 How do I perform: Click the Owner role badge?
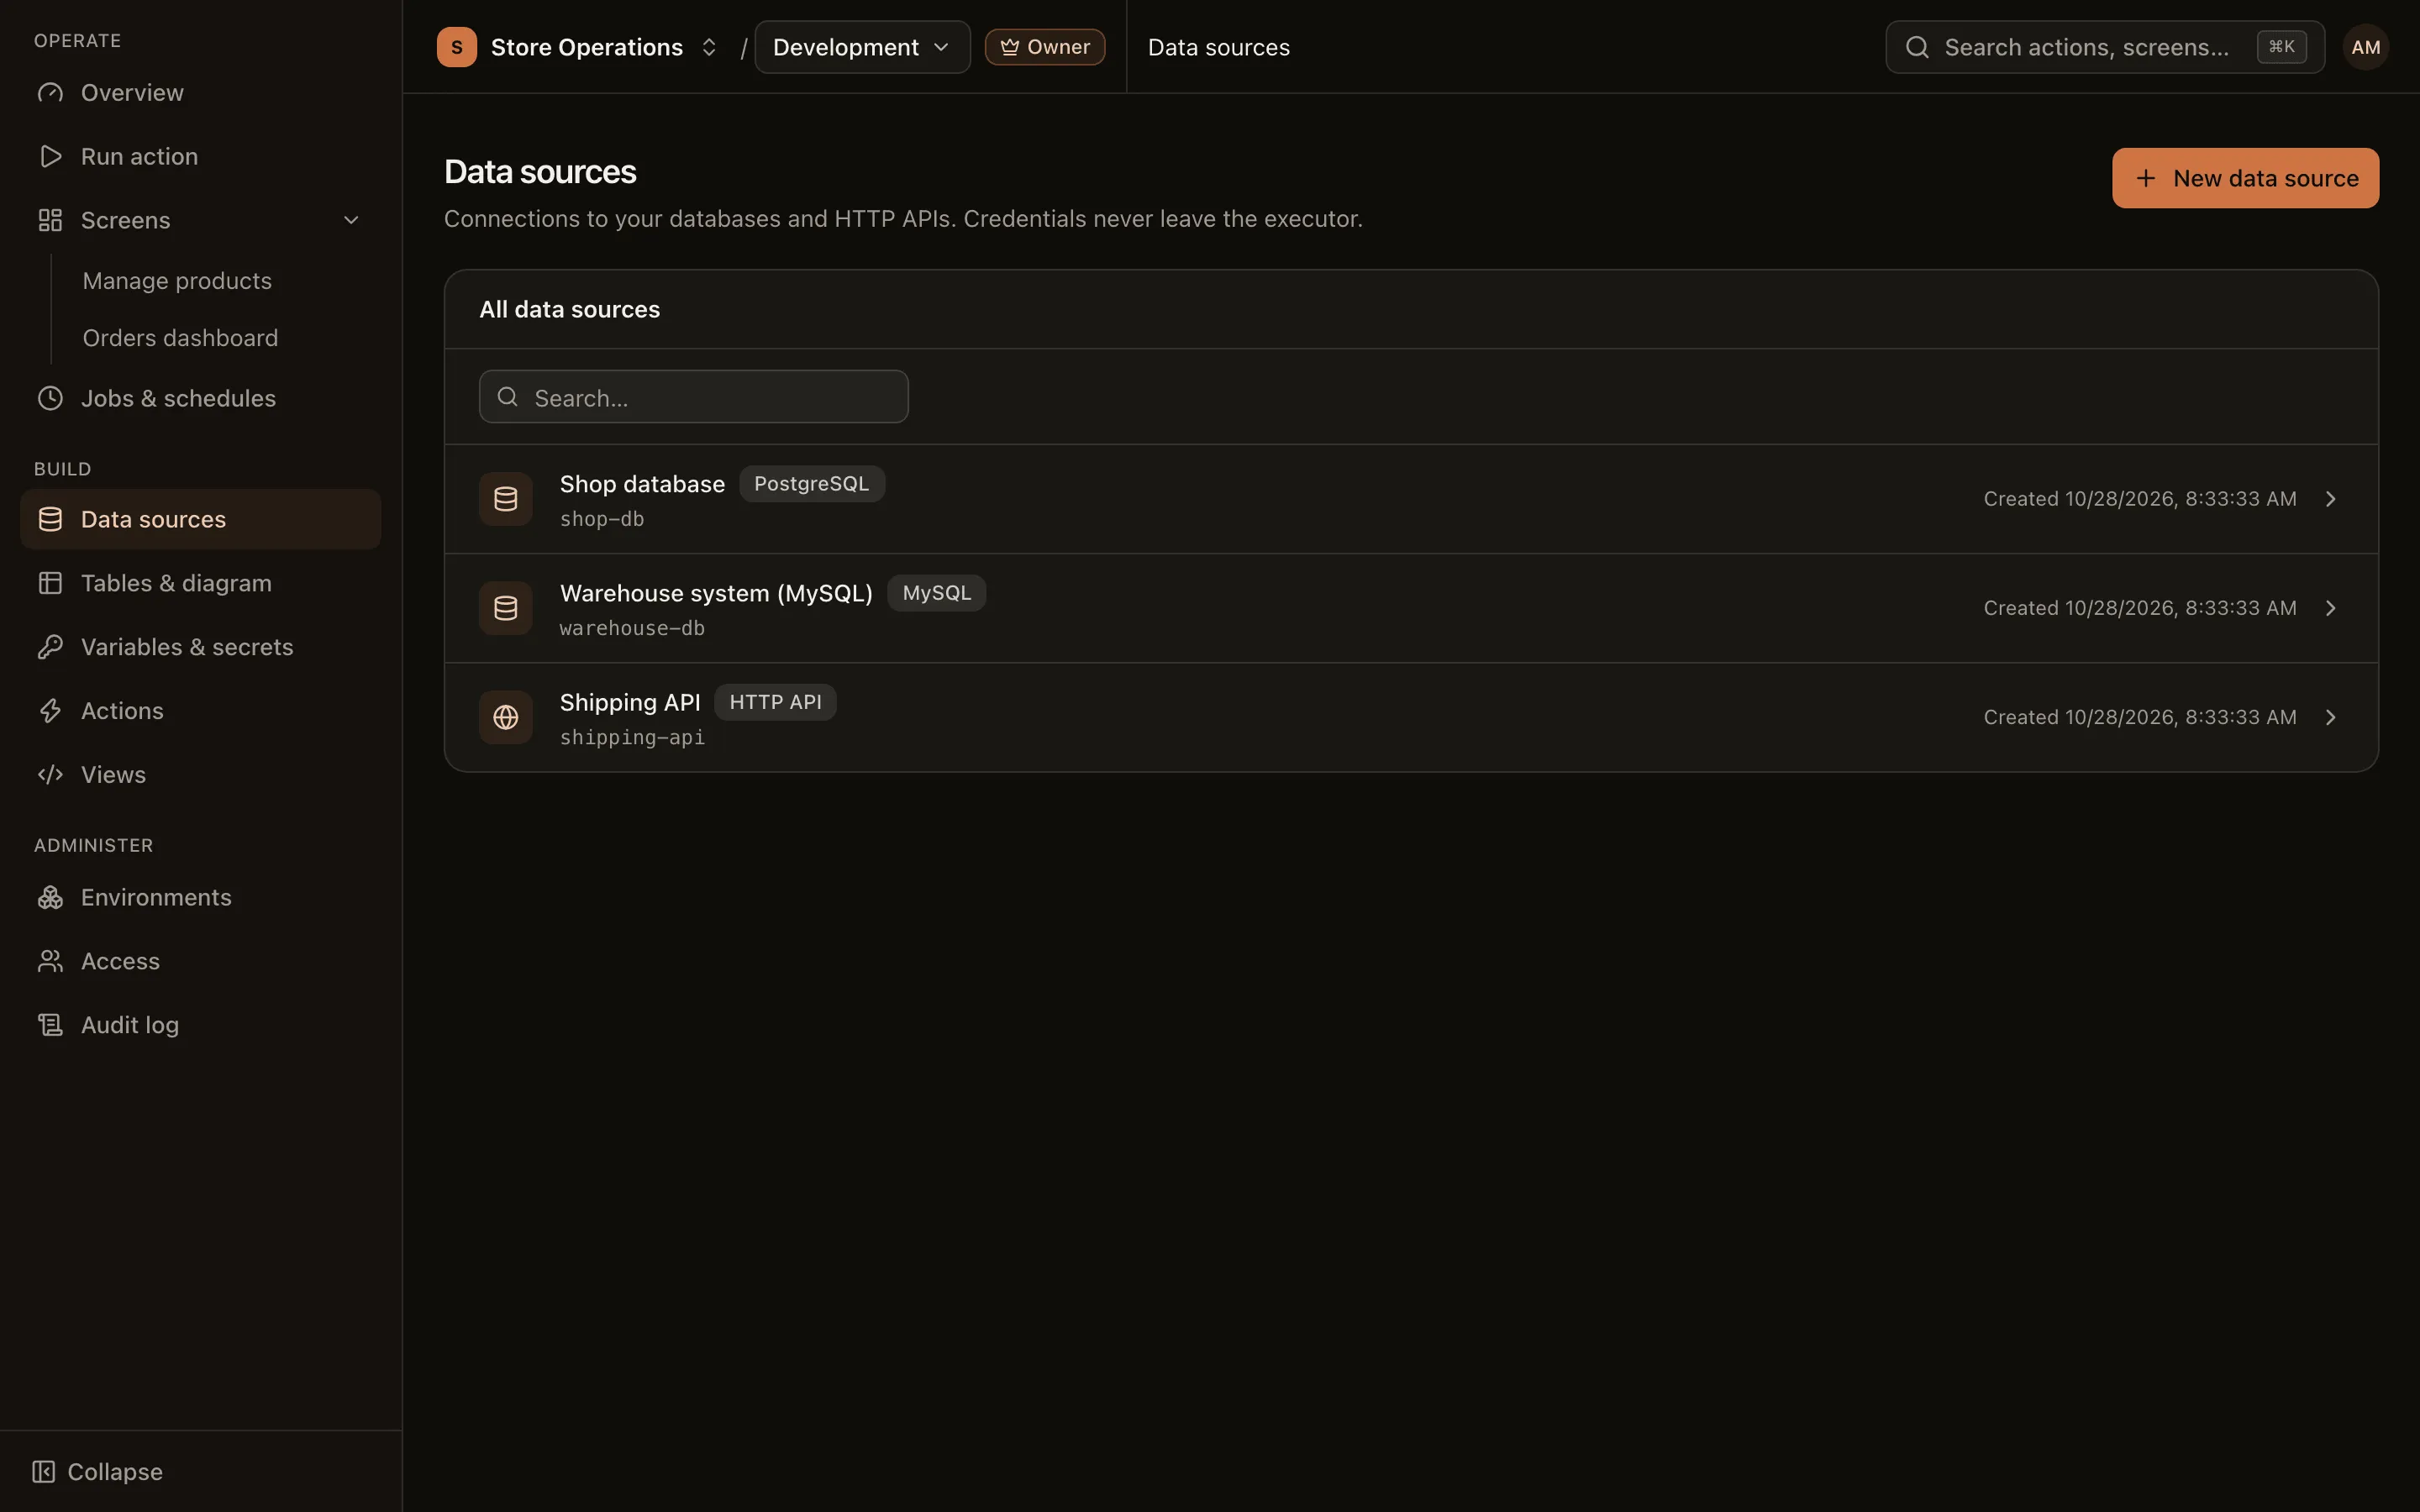pos(1044,47)
